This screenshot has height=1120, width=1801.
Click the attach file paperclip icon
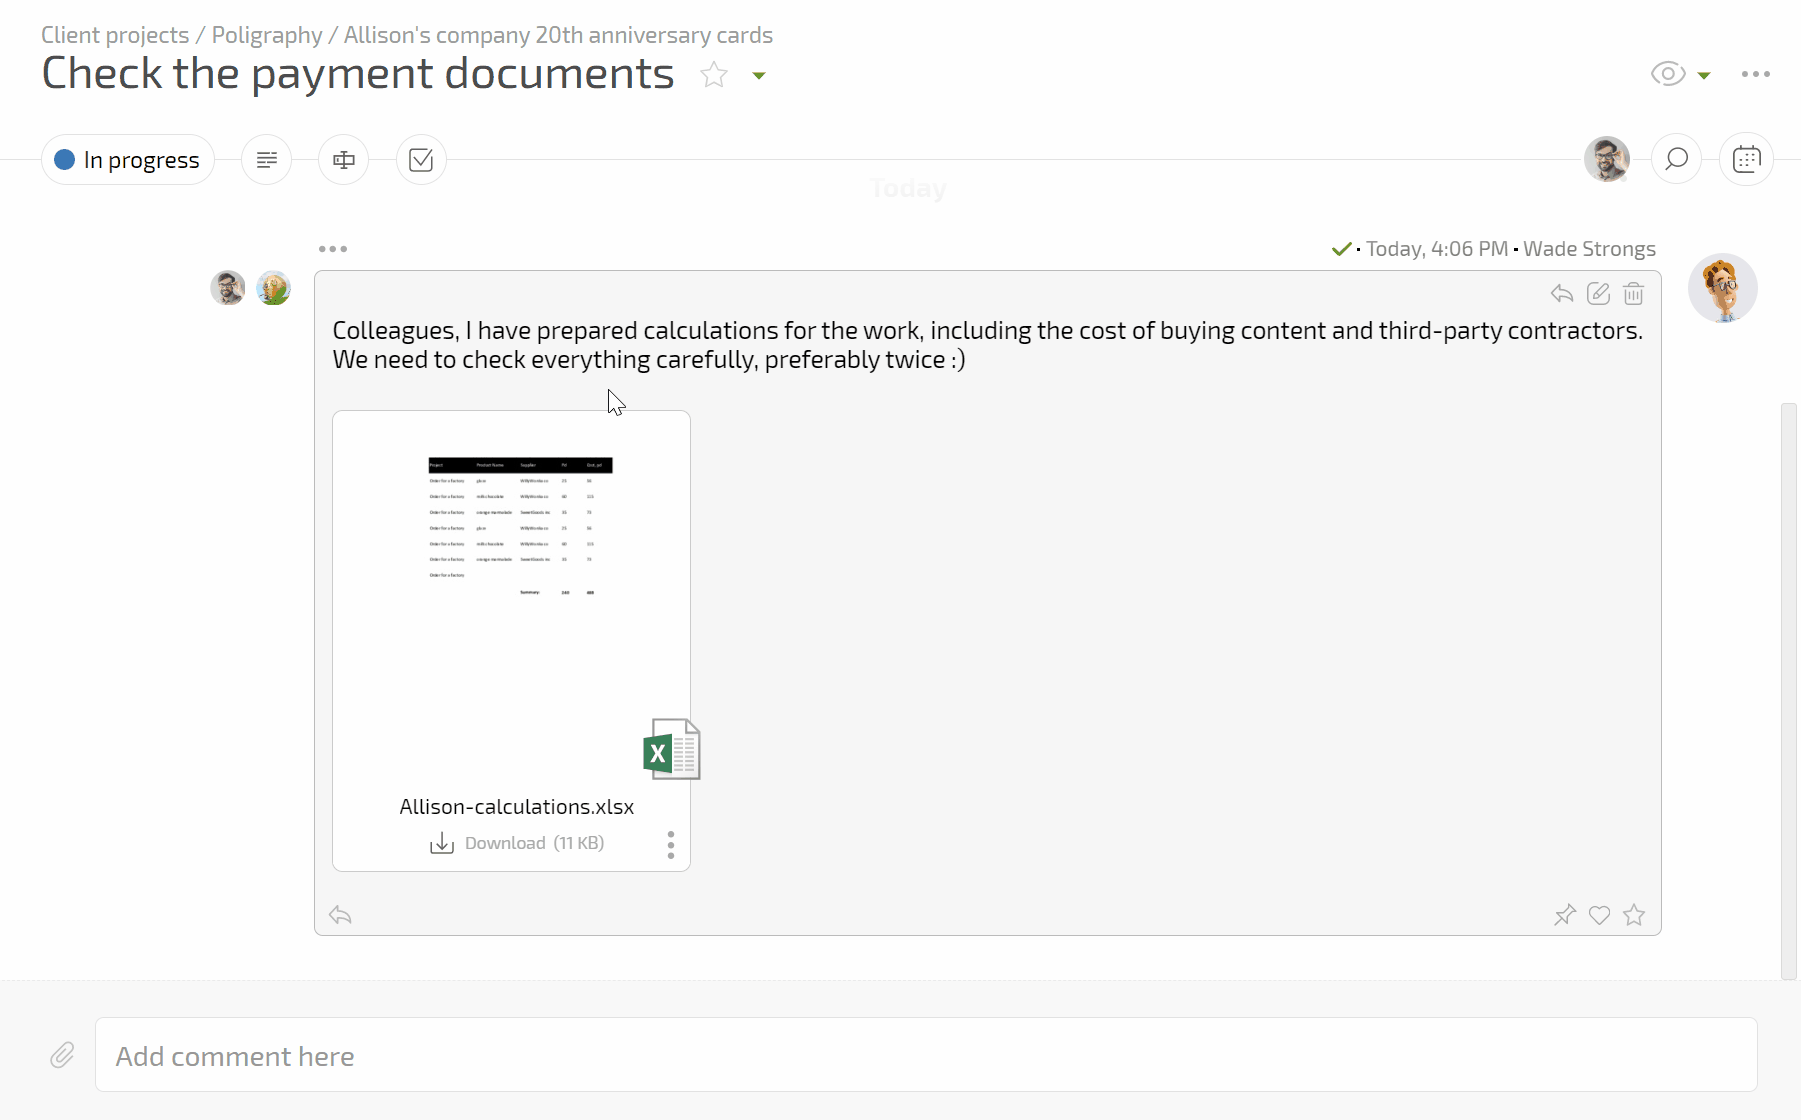tap(62, 1055)
